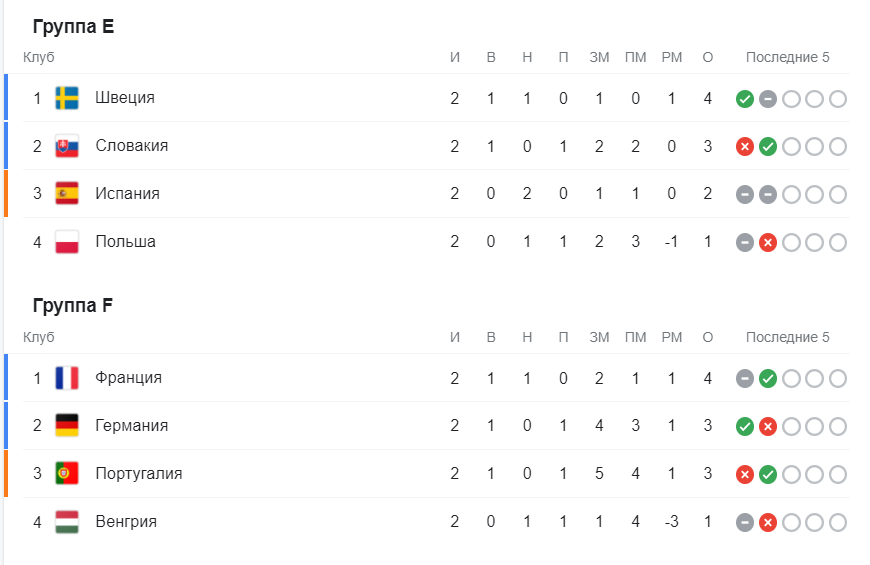Click Spain's first grey draw icon
The height and width of the screenshot is (565, 870).
[745, 195]
